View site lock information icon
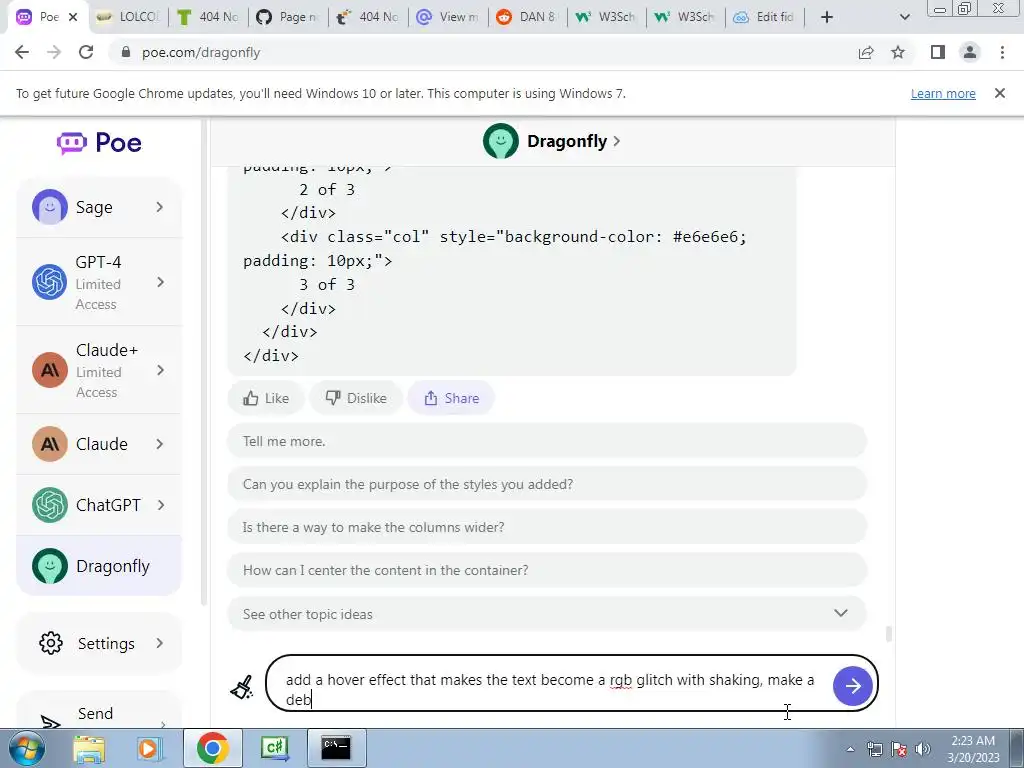Viewport: 1024px width, 768px height. click(x=126, y=52)
